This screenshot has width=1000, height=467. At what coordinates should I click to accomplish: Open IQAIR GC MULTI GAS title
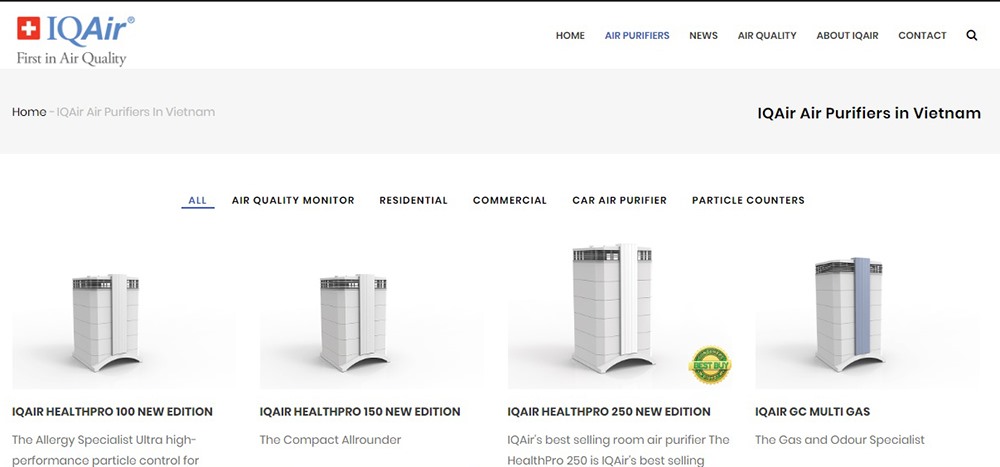pyautogui.click(x=812, y=412)
